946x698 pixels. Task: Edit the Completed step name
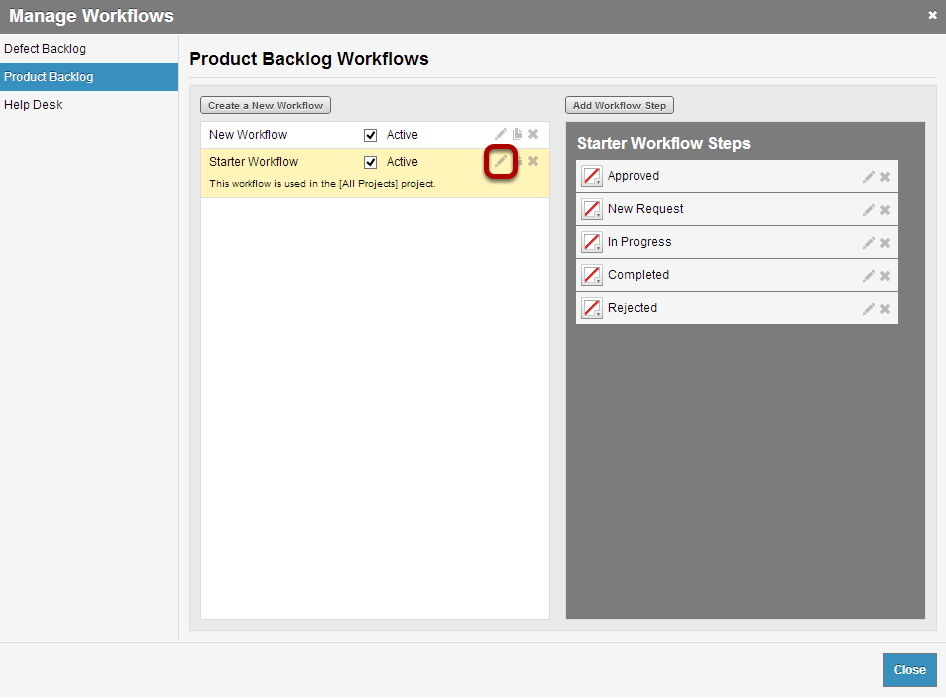(x=868, y=276)
